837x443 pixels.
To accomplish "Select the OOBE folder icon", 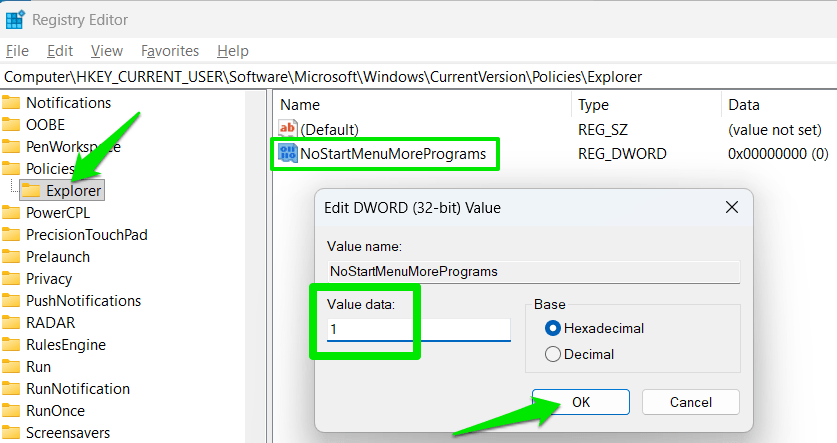I will [11, 124].
